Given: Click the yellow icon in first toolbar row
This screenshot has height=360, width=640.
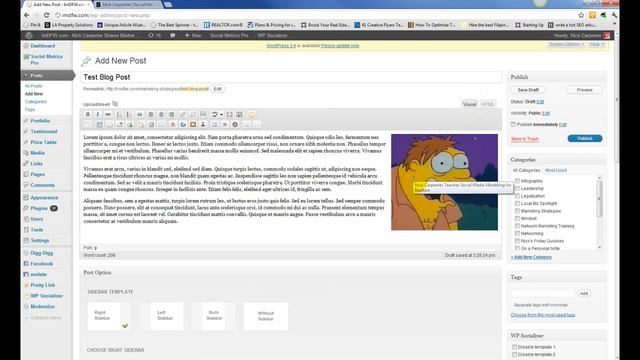Looking at the screenshot, I should tap(251, 114).
